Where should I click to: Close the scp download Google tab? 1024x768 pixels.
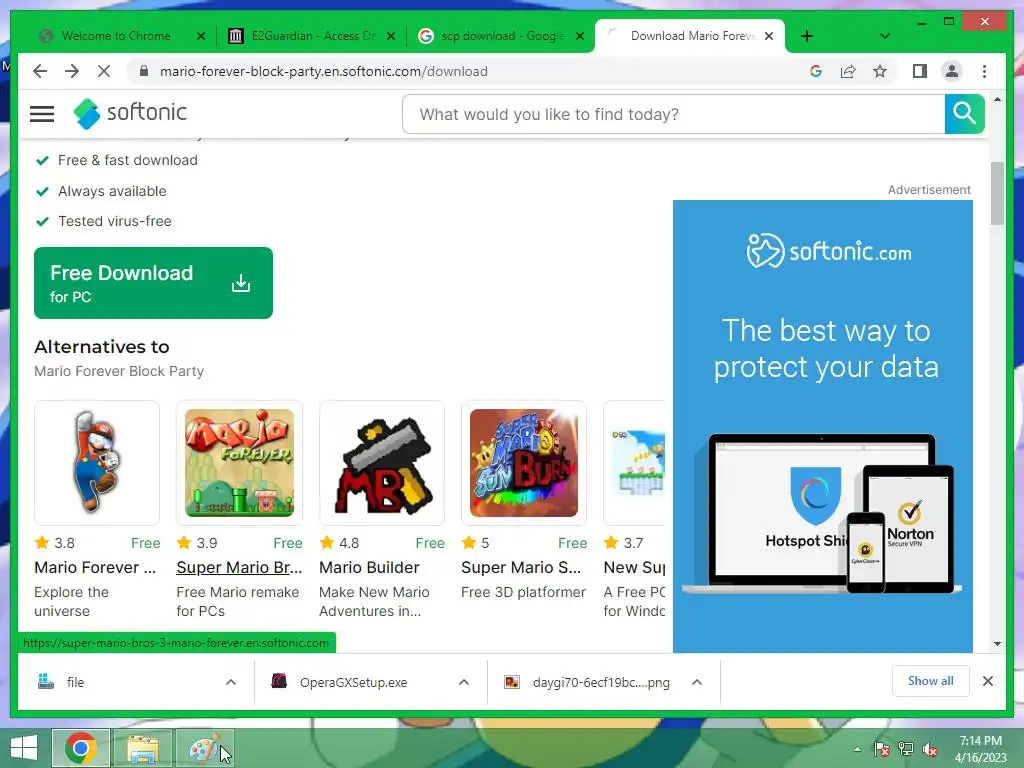(x=580, y=36)
